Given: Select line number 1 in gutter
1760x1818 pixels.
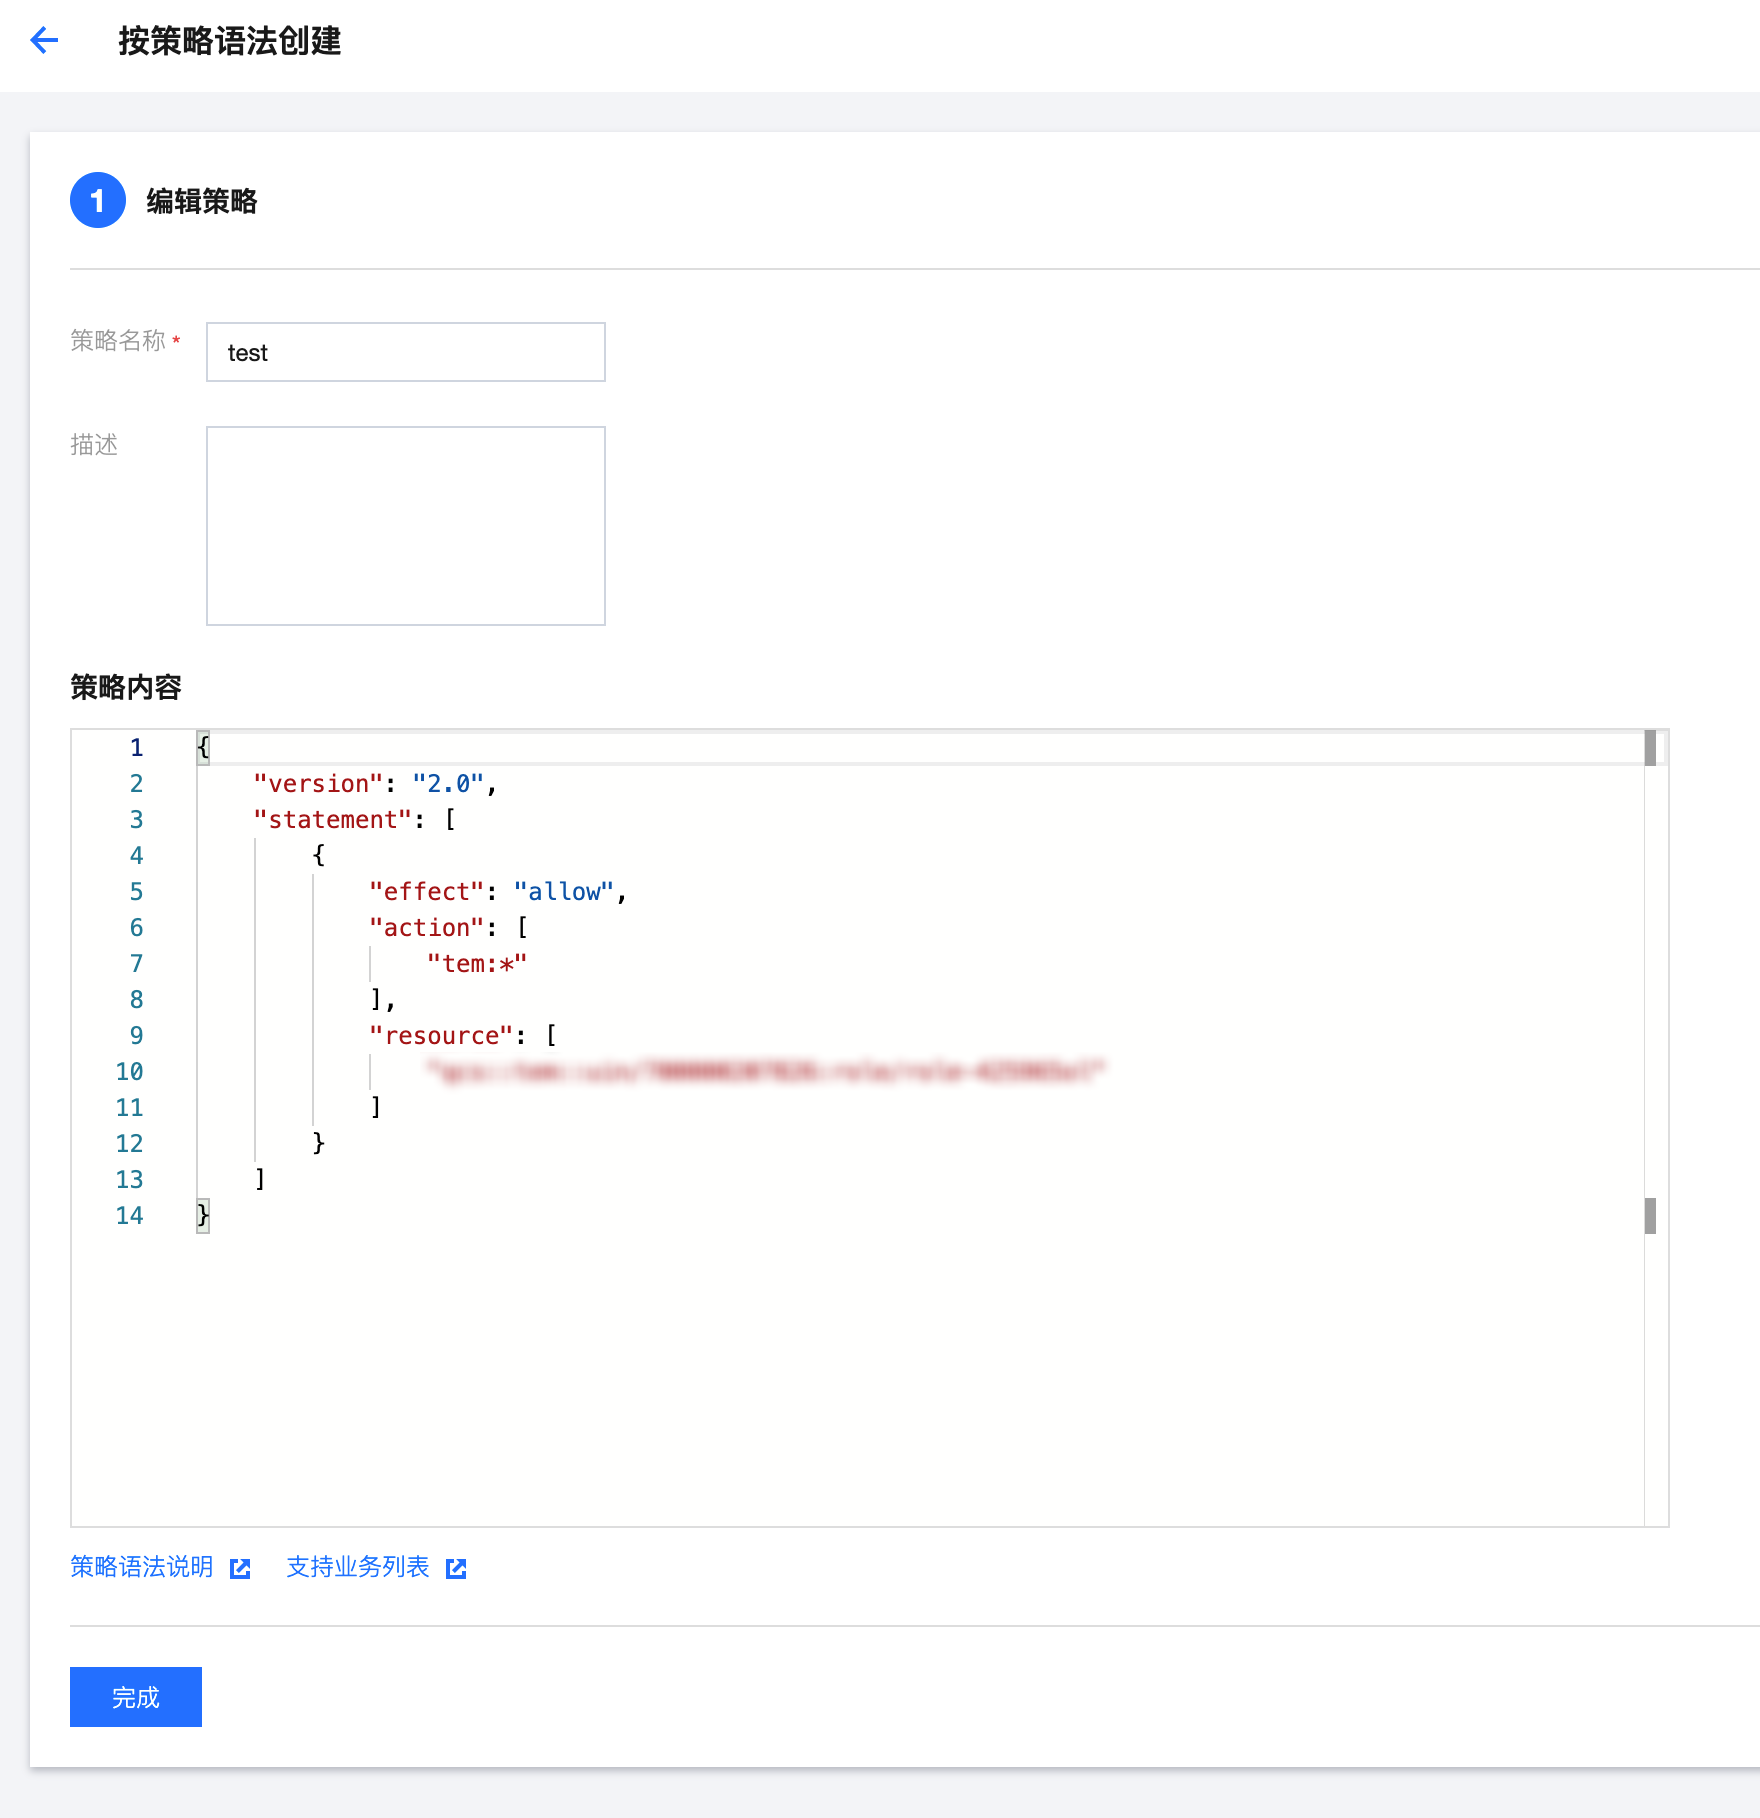Looking at the screenshot, I should pos(137,748).
